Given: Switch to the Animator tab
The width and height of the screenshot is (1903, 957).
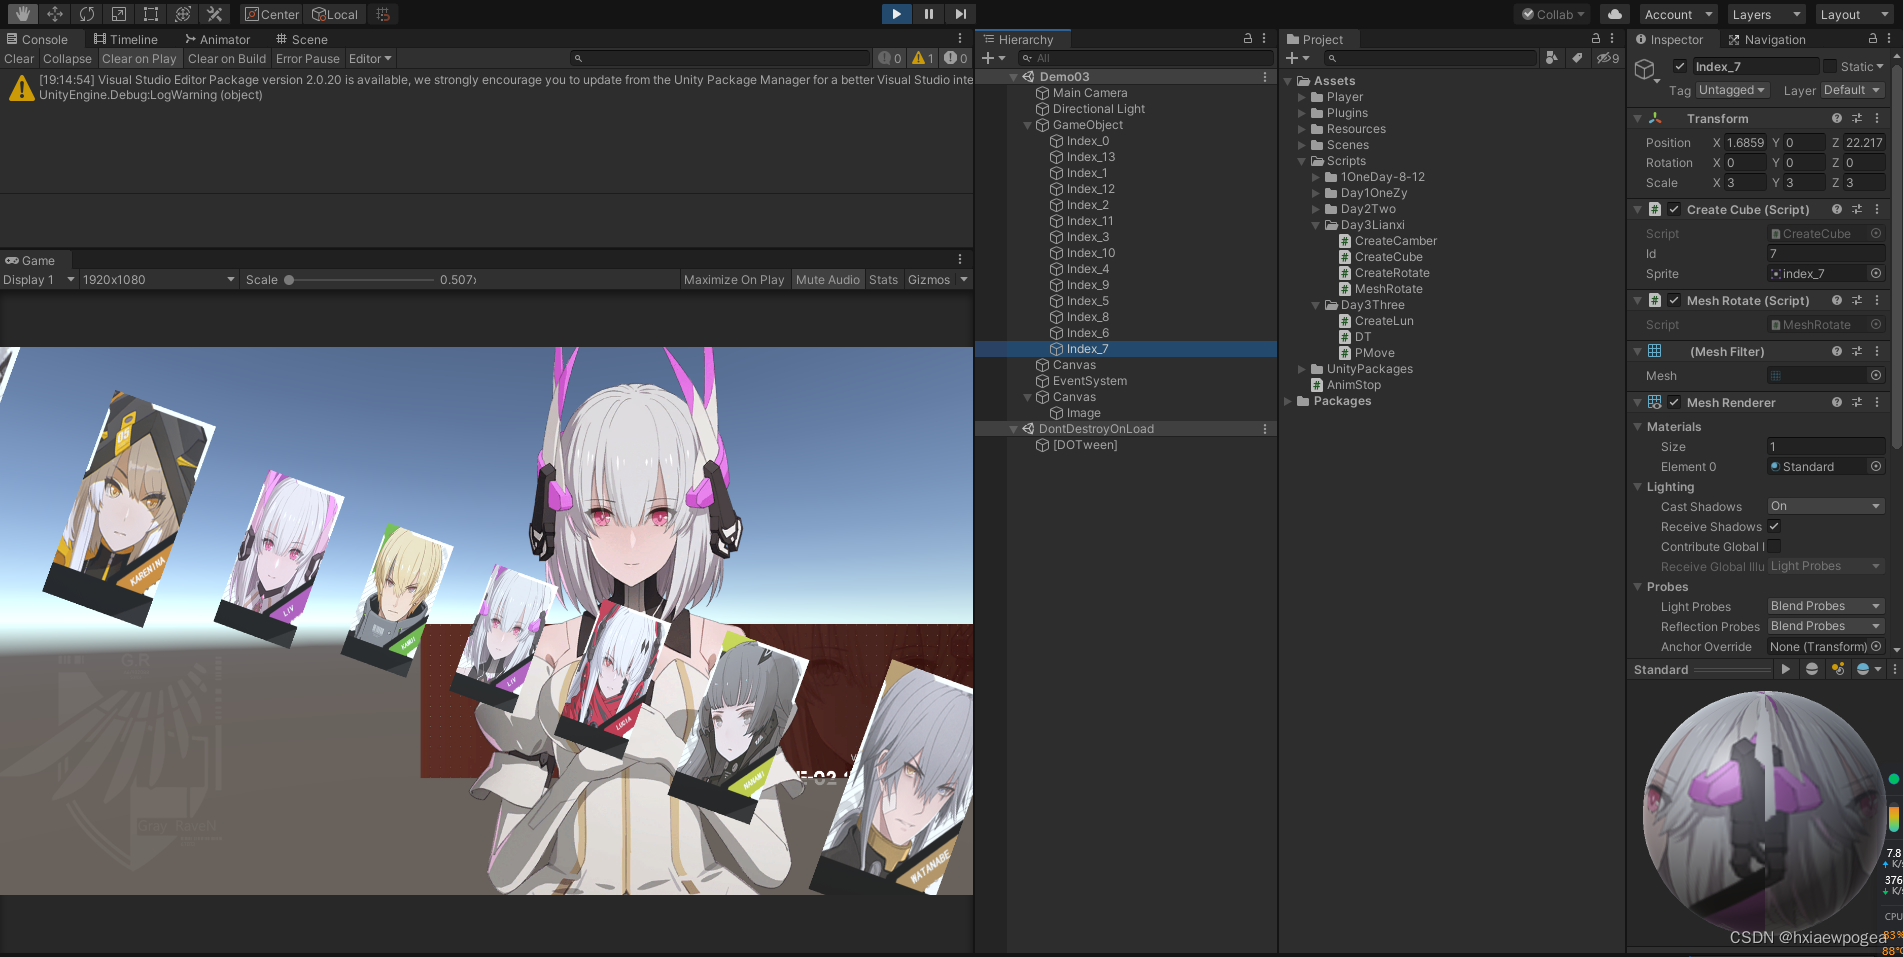Looking at the screenshot, I should [217, 39].
